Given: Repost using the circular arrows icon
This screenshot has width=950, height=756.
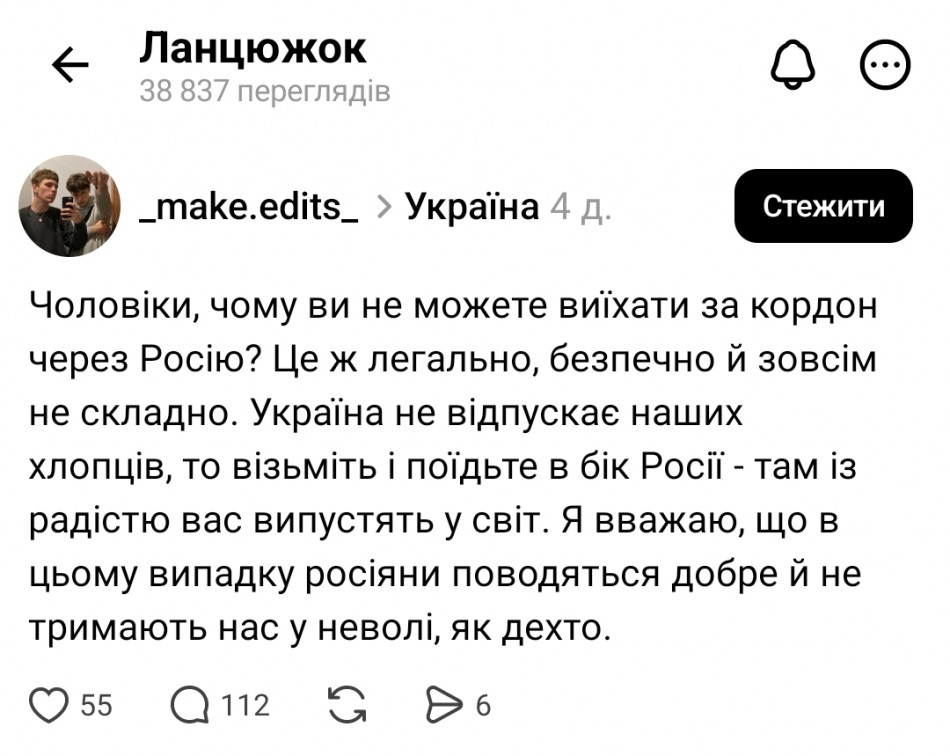Looking at the screenshot, I should 348,706.
